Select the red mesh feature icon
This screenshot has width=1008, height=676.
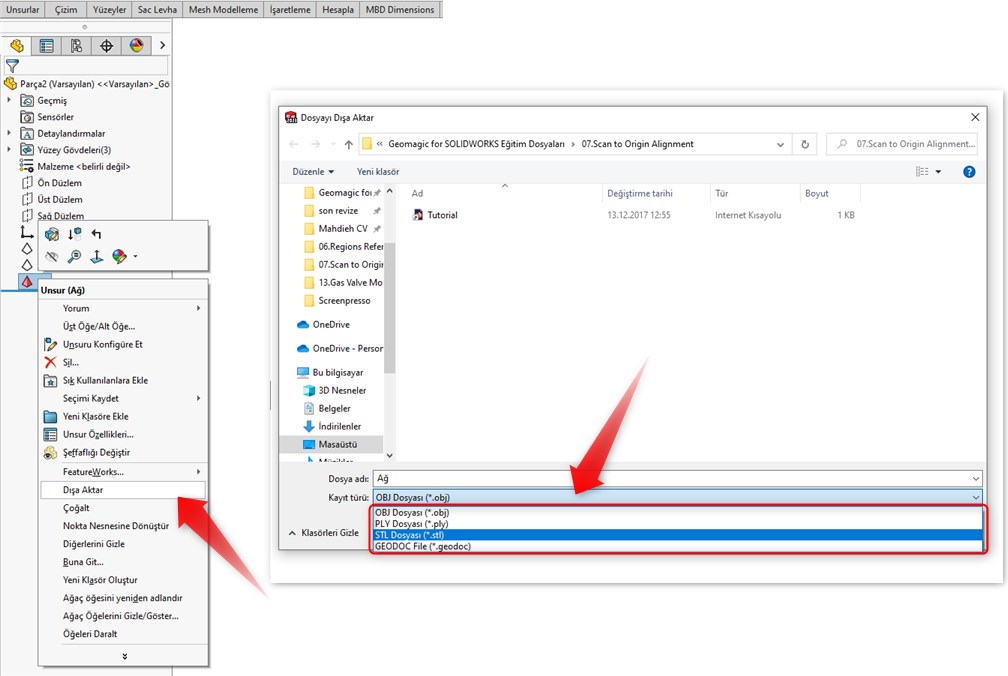click(27, 281)
